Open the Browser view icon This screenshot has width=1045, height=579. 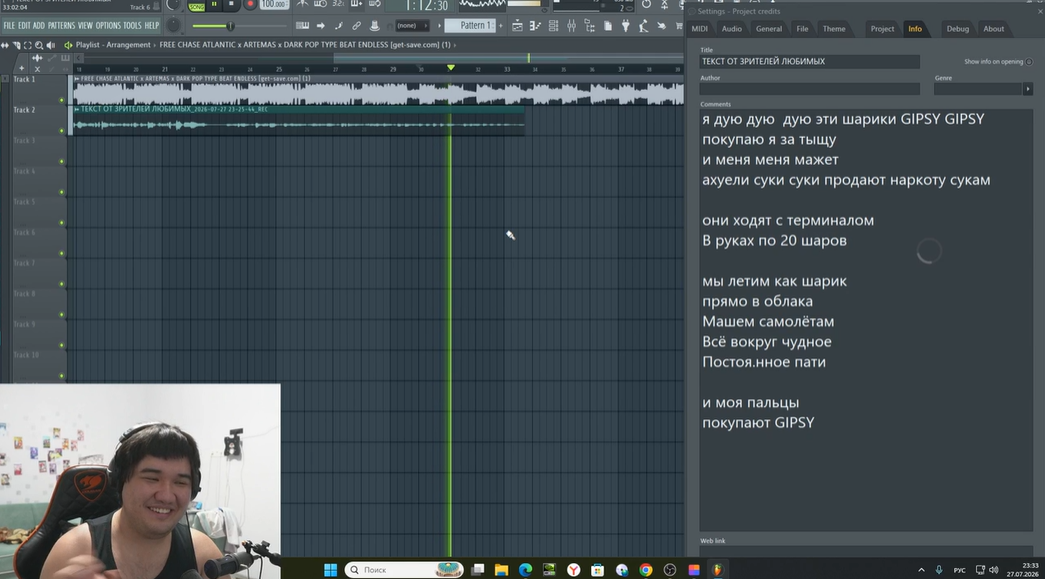(589, 26)
